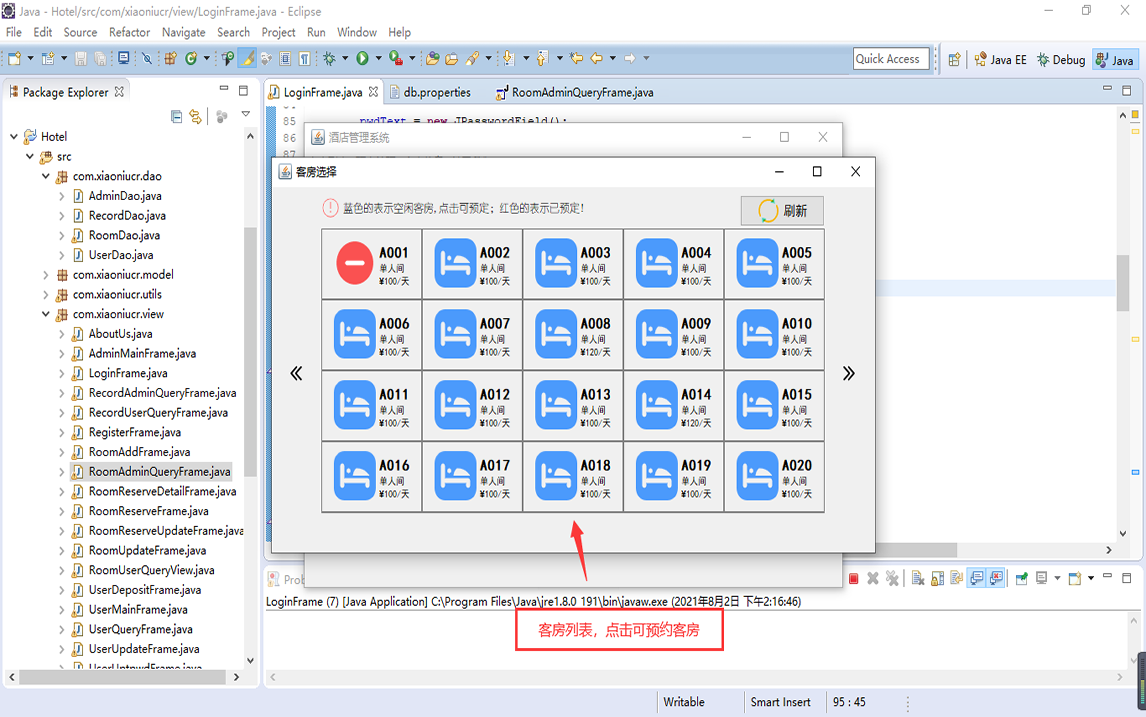Switch to the Java EE perspective
The width and height of the screenshot is (1146, 717).
click(1001, 60)
